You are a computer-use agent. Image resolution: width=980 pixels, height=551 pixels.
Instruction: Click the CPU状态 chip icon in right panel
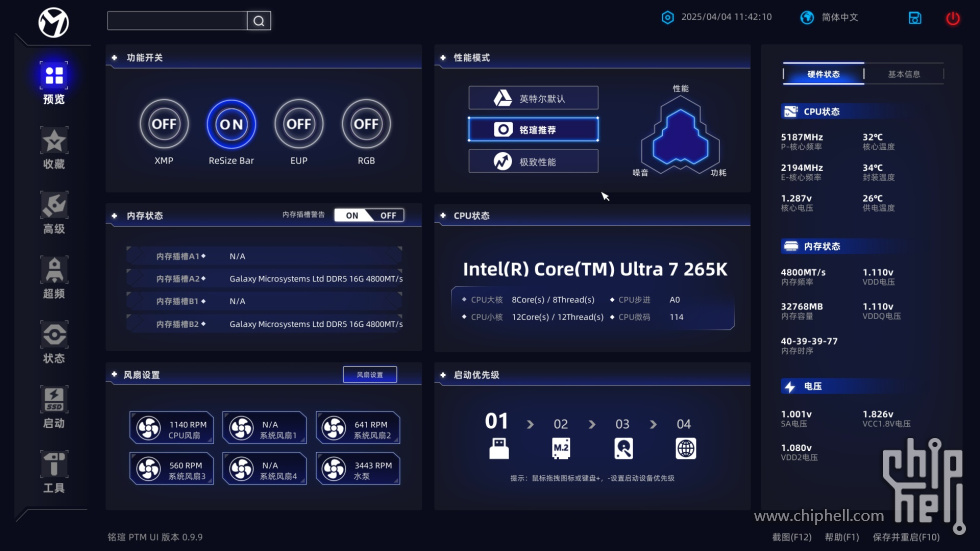click(x=791, y=111)
